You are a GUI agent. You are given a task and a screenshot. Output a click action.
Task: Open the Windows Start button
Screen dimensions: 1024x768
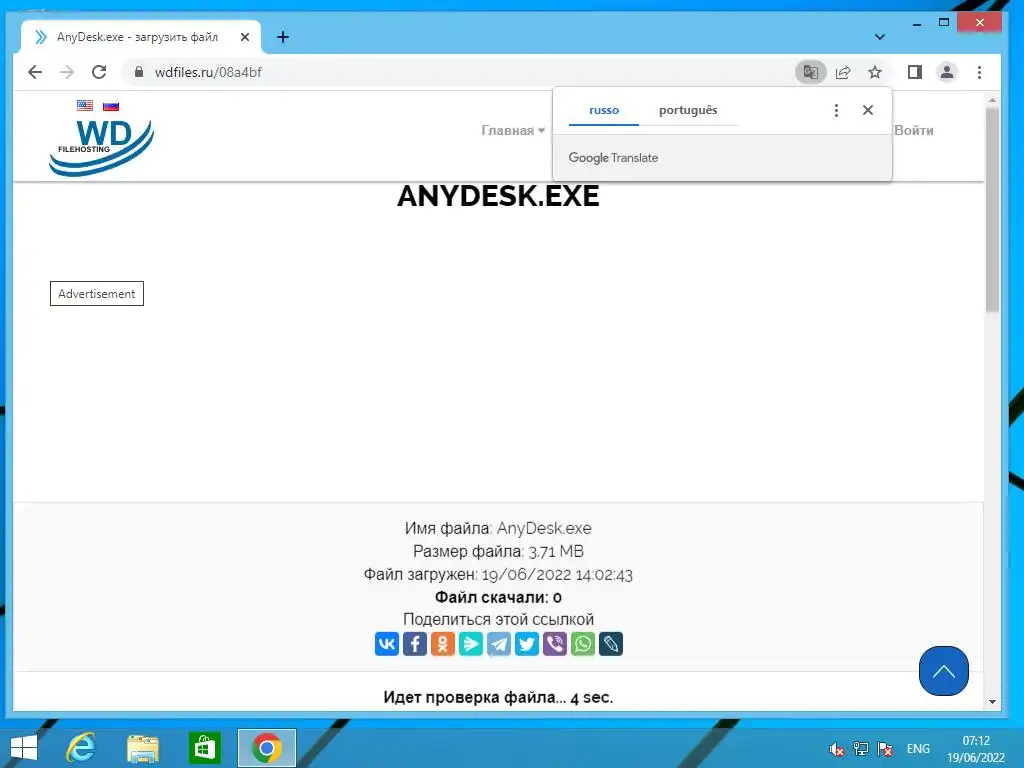coord(24,748)
